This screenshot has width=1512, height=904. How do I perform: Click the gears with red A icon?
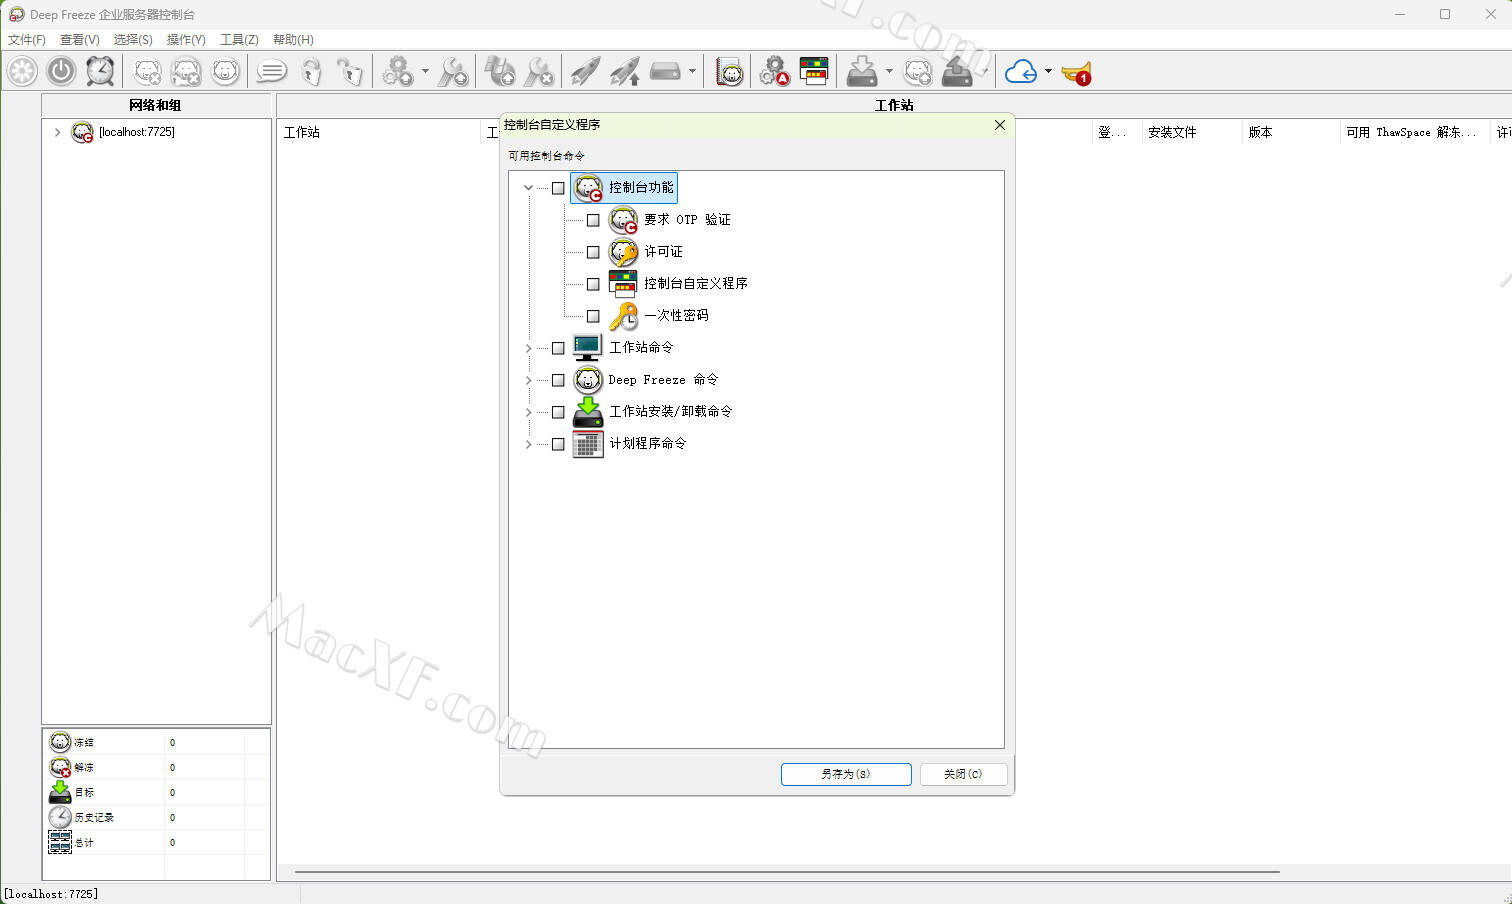774,72
